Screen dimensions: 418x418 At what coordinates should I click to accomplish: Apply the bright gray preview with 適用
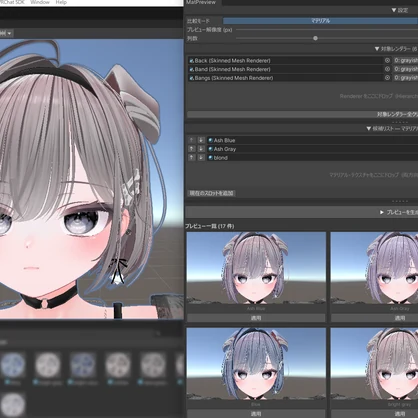tap(375, 414)
